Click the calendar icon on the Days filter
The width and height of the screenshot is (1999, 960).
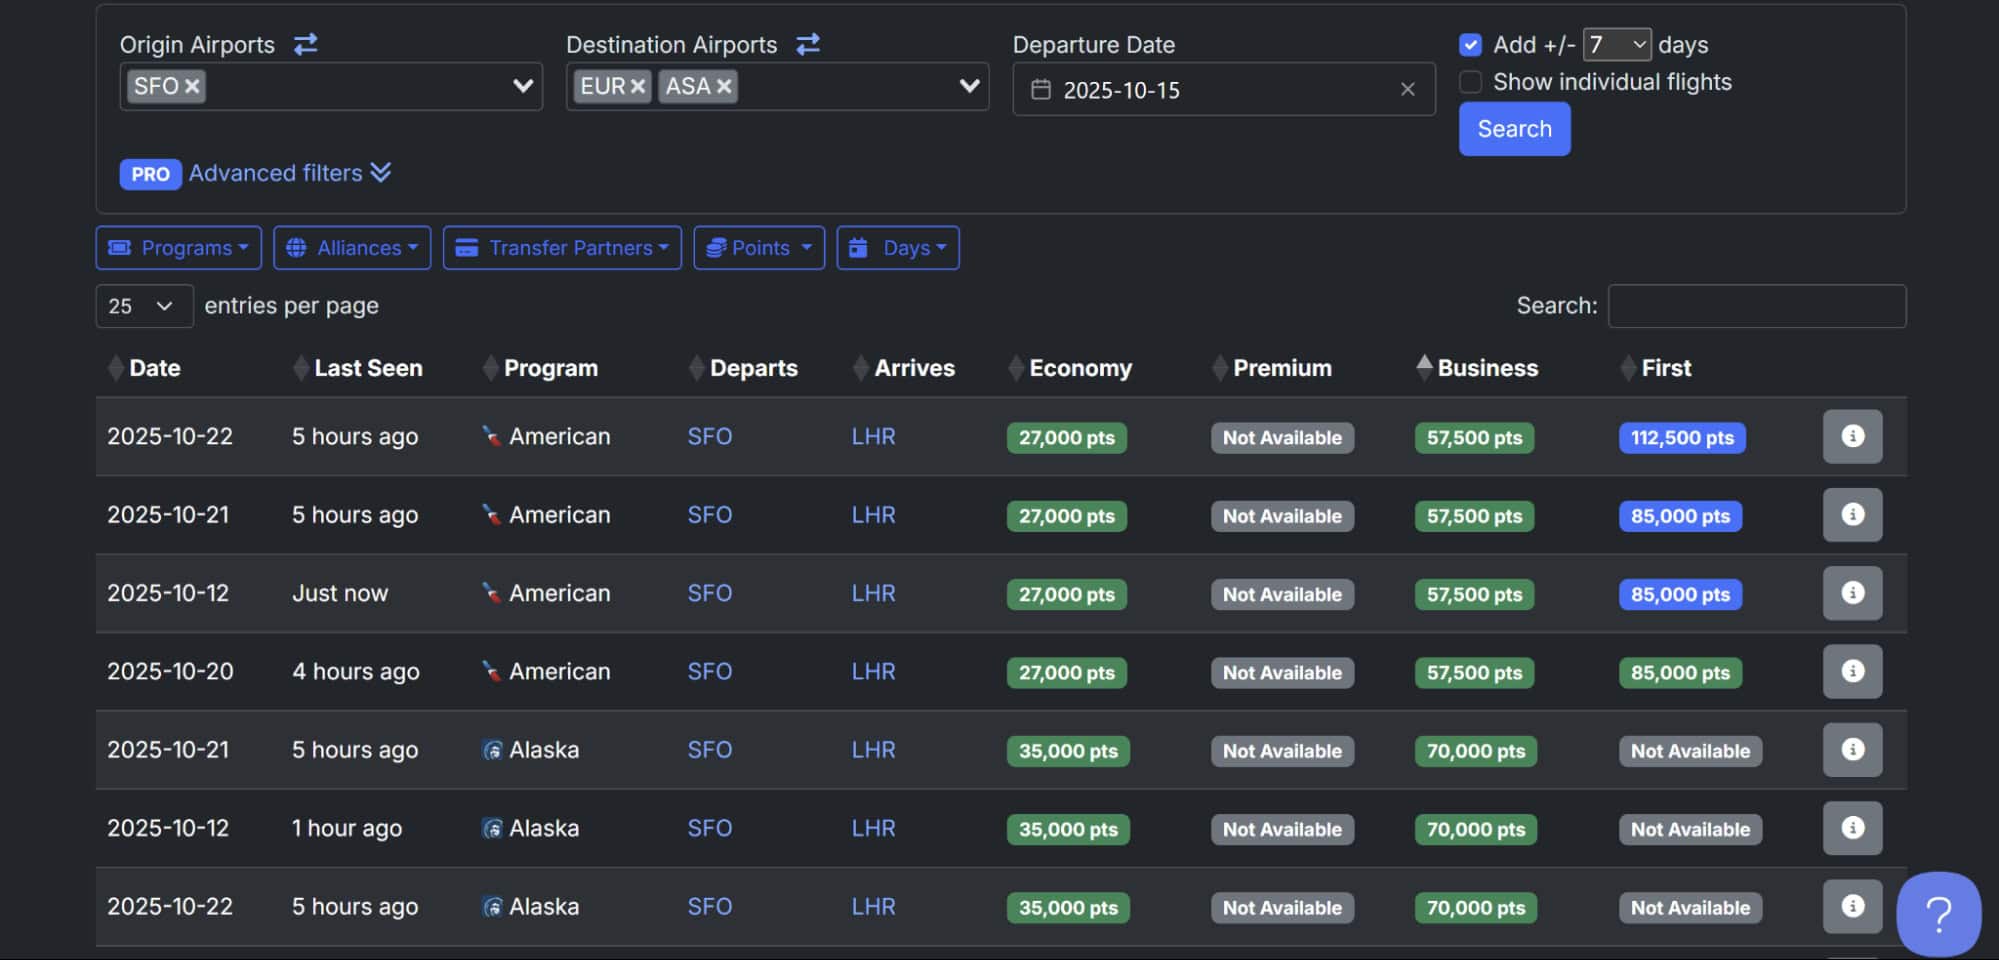(x=857, y=247)
